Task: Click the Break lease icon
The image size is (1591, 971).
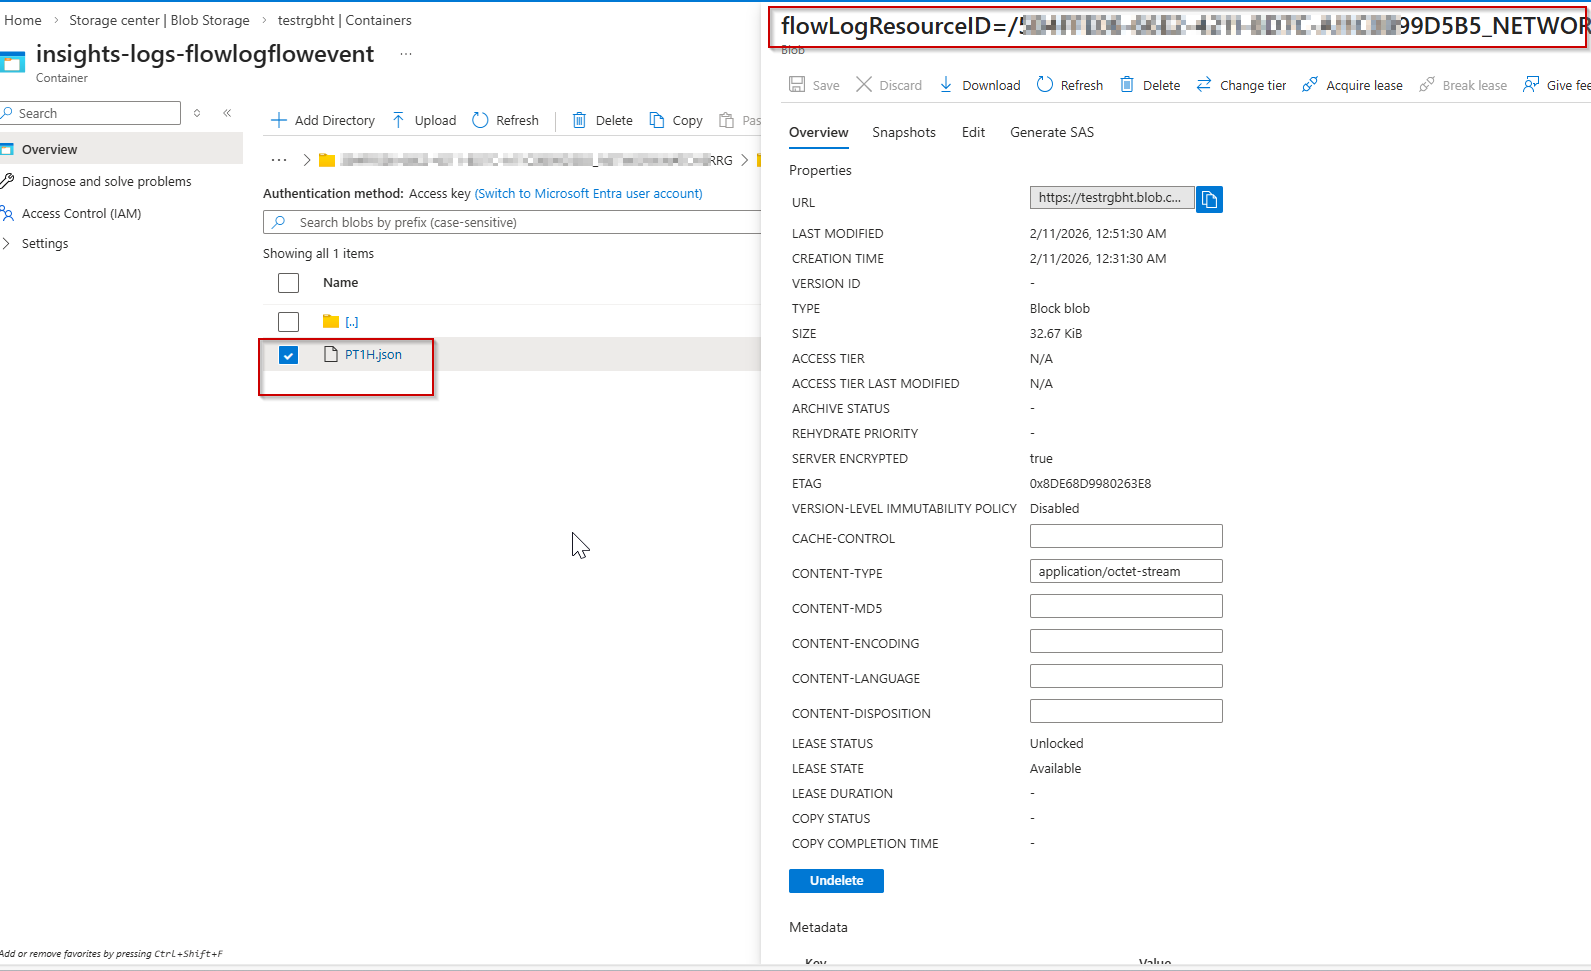Action: click(1427, 85)
